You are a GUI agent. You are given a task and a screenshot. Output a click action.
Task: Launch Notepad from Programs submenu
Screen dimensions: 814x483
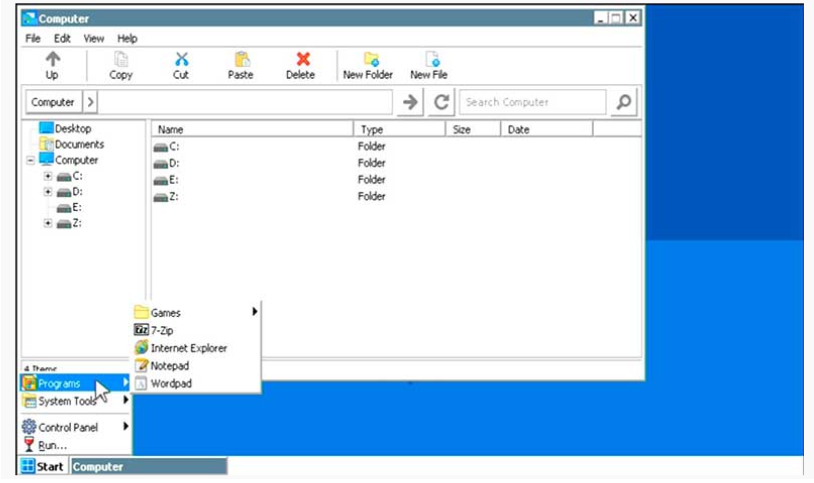pos(169,366)
